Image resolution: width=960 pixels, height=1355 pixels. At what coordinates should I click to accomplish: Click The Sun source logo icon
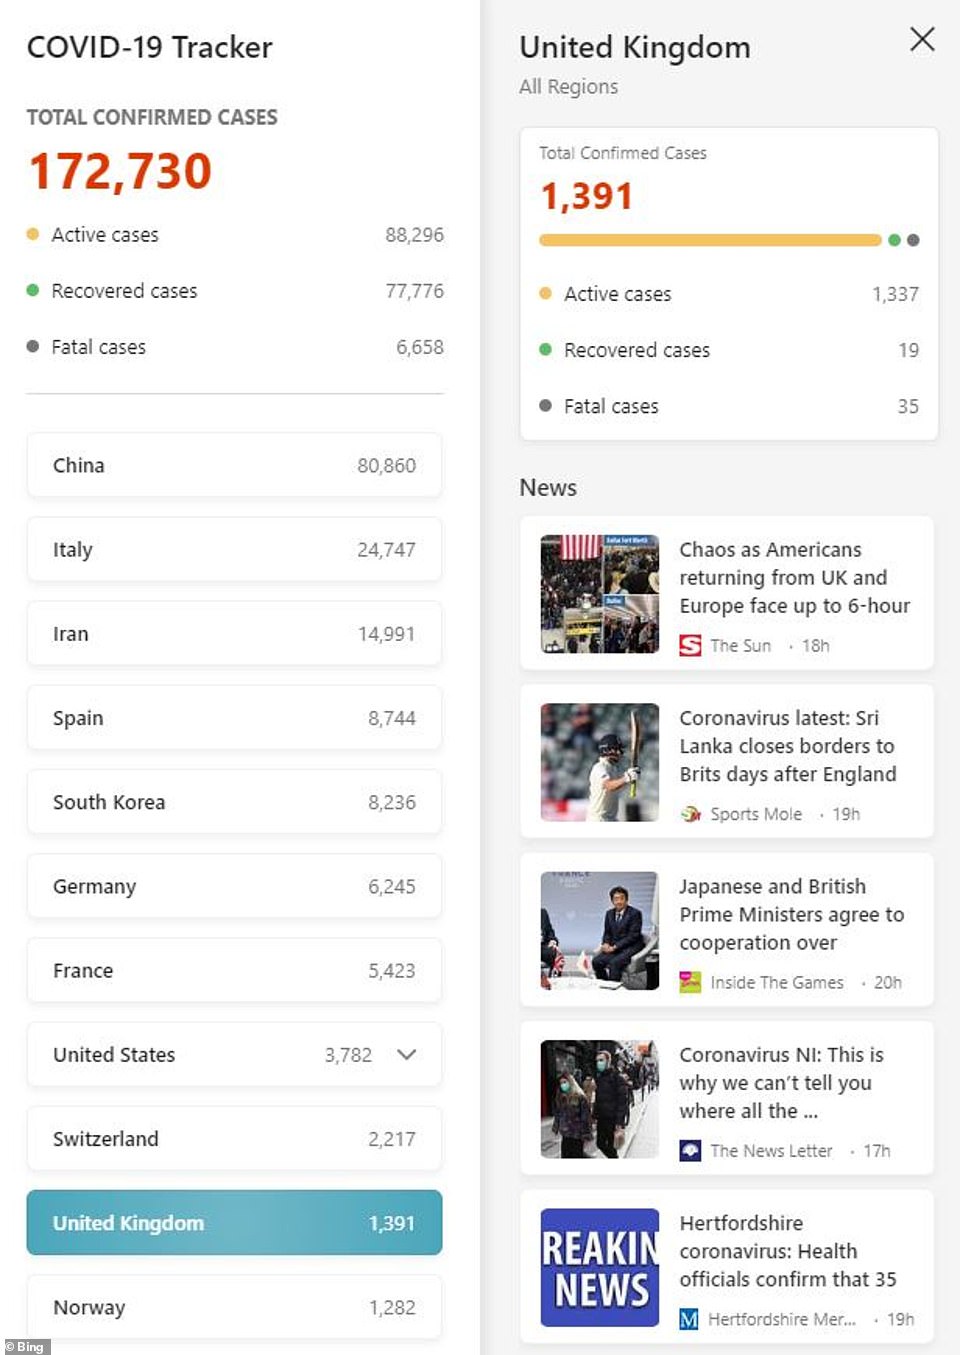[x=690, y=645]
